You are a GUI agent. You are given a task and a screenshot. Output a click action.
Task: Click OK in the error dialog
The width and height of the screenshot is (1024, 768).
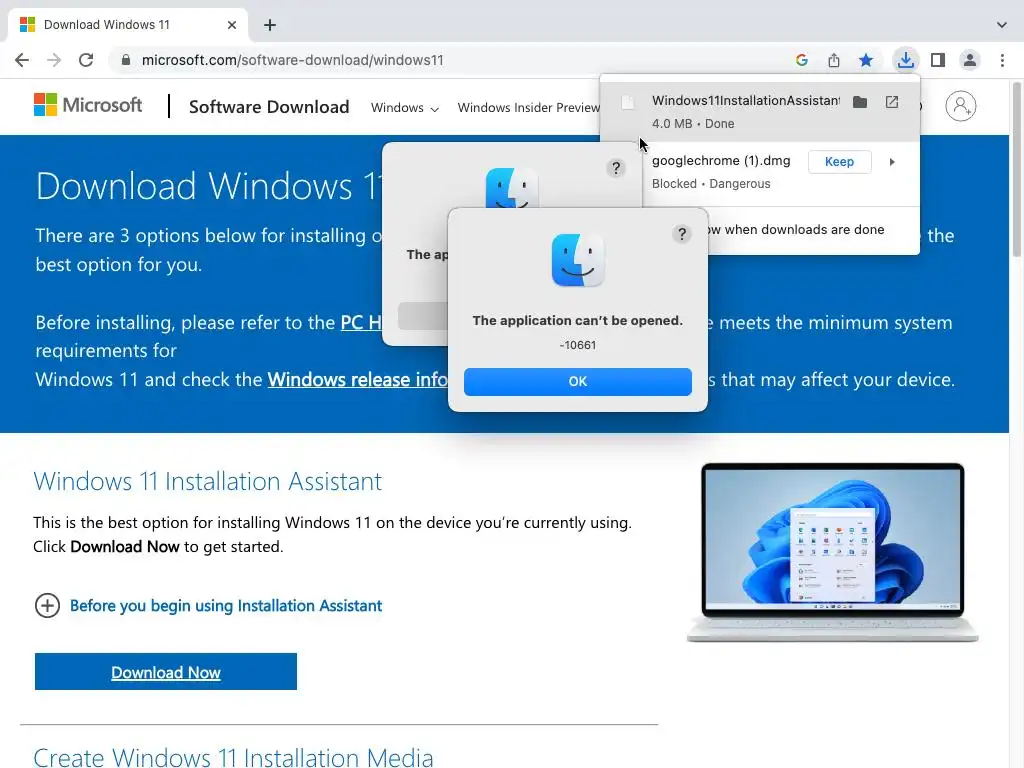tap(577, 381)
